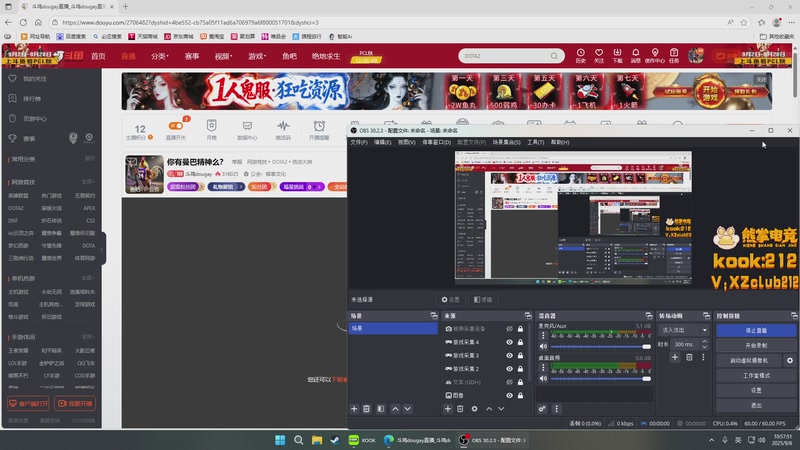800x450 pixels.
Task: Open 桌面音频 channel options menu
Action: pyautogui.click(x=543, y=367)
